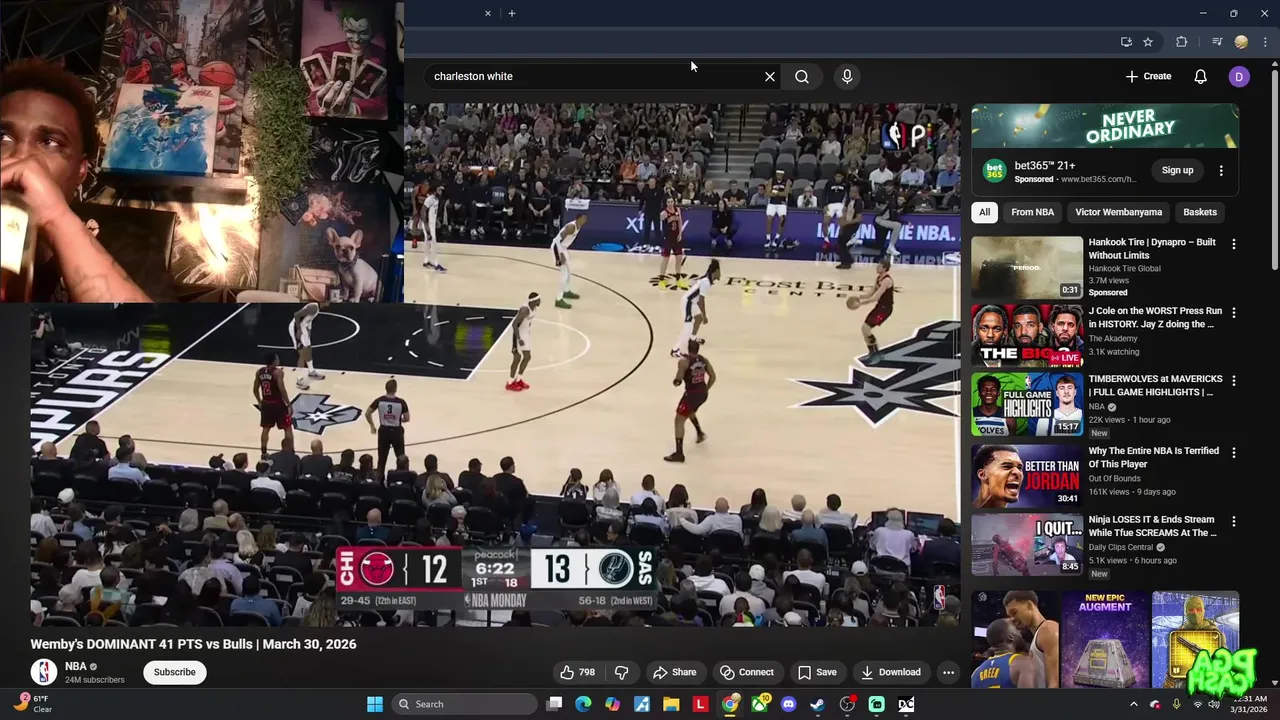This screenshot has height=720, width=1280.
Task: Open the NBA channel avatar
Action: (43, 672)
